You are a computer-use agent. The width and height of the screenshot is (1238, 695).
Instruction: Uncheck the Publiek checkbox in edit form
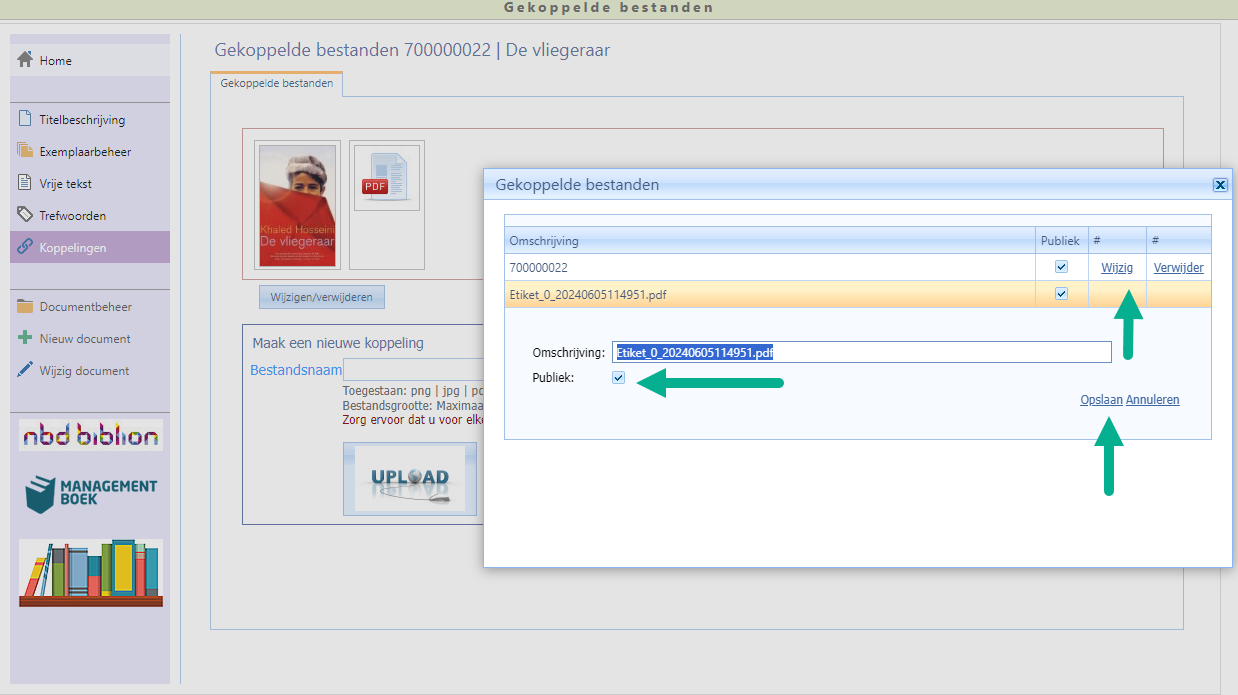coord(618,378)
